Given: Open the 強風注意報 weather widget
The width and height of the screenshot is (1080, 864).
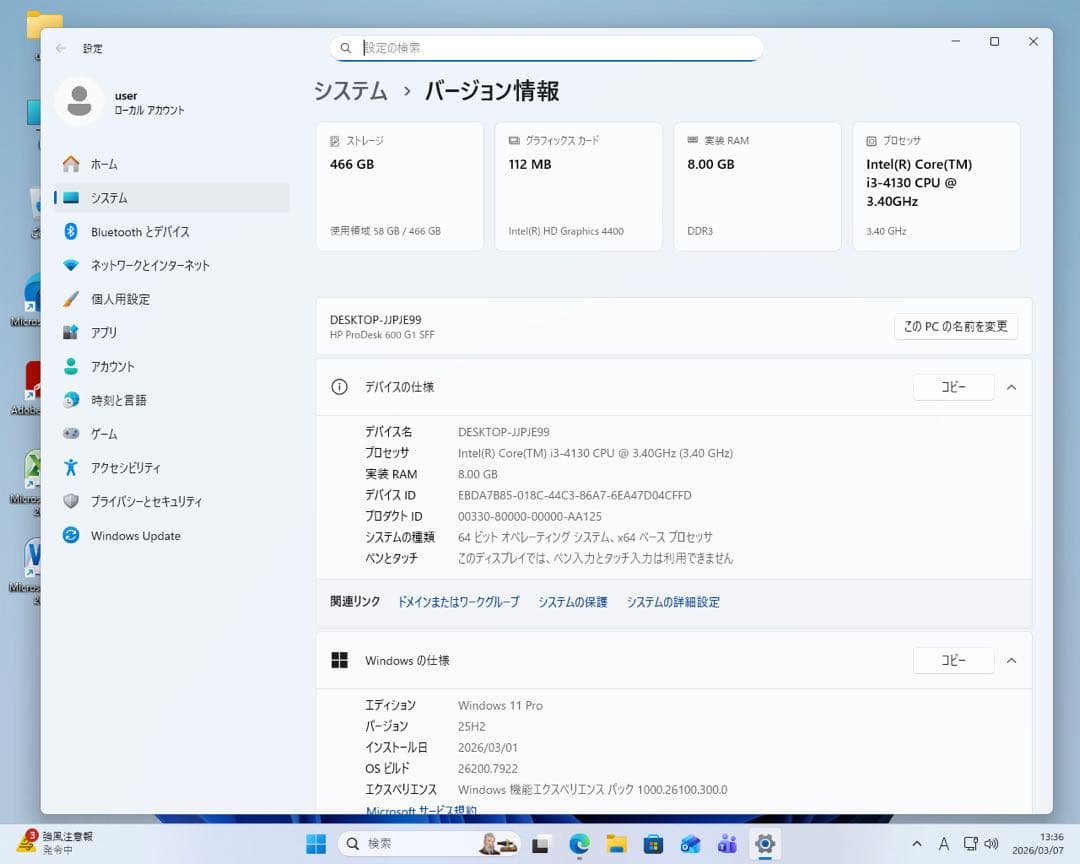Looking at the screenshot, I should pos(55,843).
